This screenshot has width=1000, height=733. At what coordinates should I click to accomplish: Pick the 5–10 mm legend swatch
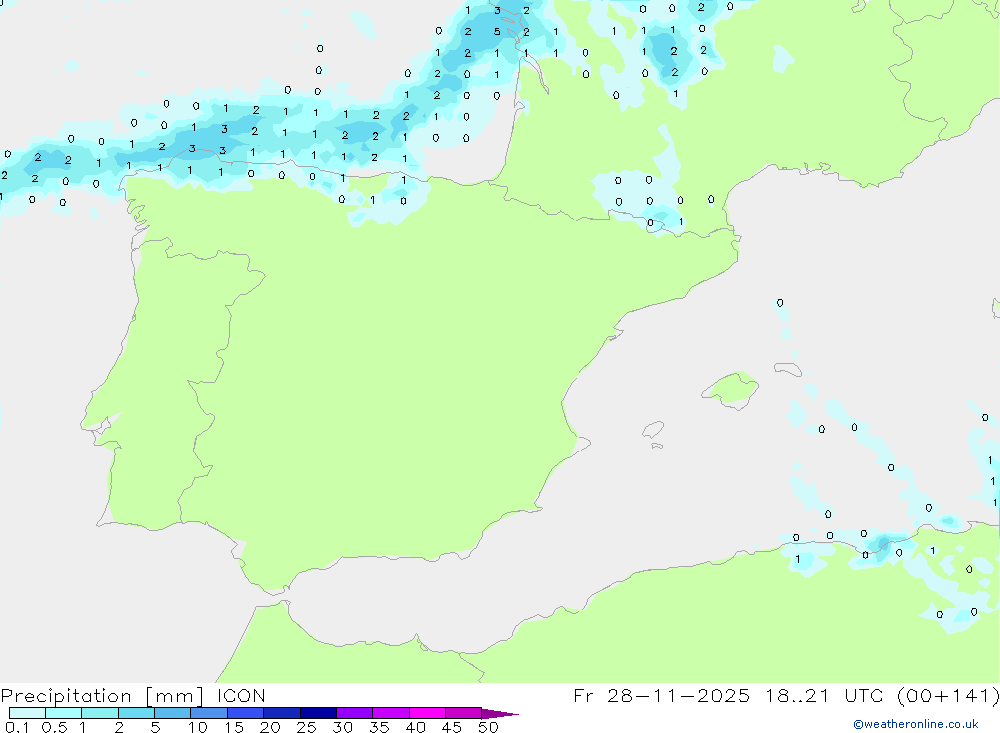point(172,713)
